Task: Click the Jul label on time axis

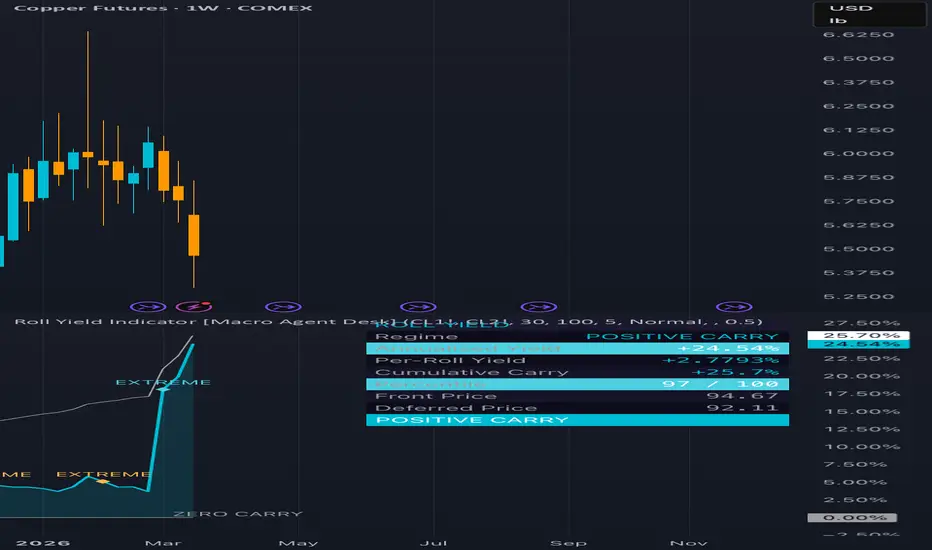Action: [x=433, y=543]
